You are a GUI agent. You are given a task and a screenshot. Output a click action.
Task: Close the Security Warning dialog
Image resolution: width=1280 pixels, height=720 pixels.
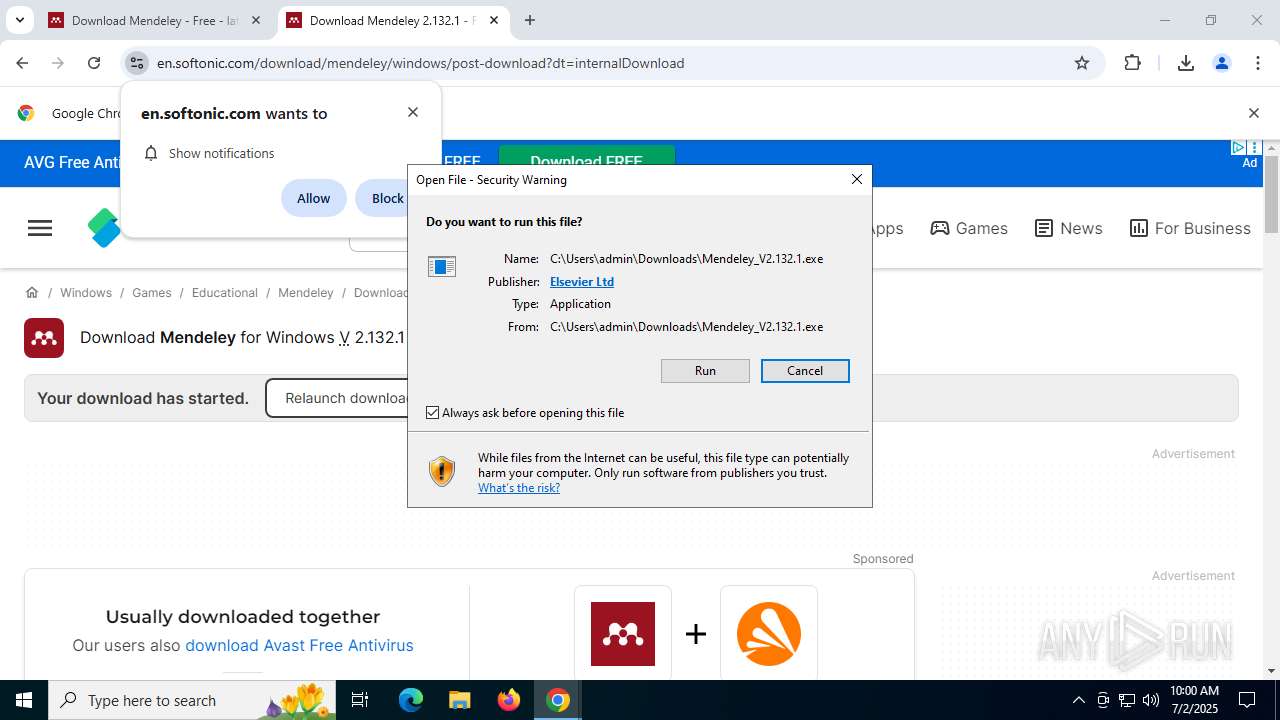click(x=857, y=179)
